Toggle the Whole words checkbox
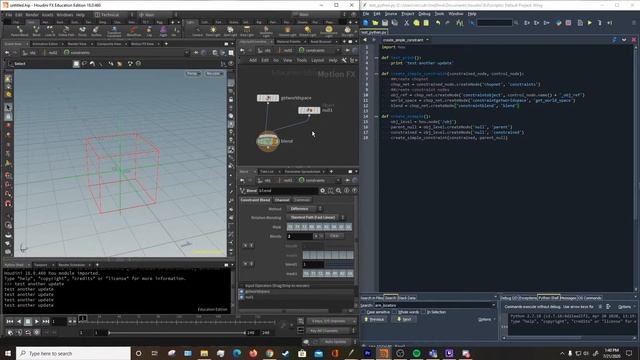Image resolution: width=640 pixels, height=360 pixels. click(x=394, y=312)
